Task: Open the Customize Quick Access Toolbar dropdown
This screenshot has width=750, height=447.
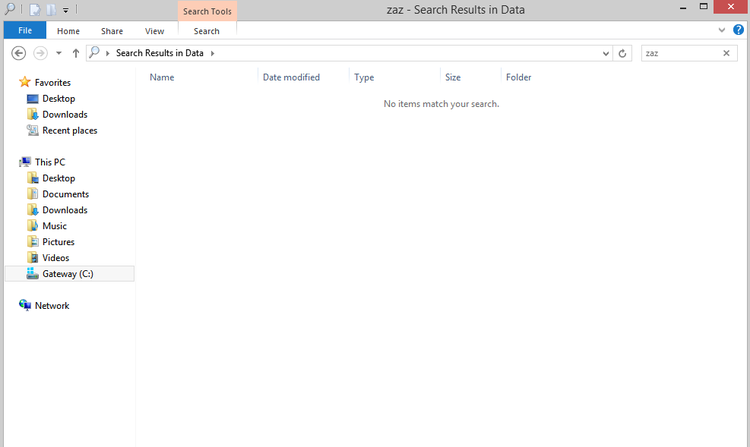Action: click(66, 10)
